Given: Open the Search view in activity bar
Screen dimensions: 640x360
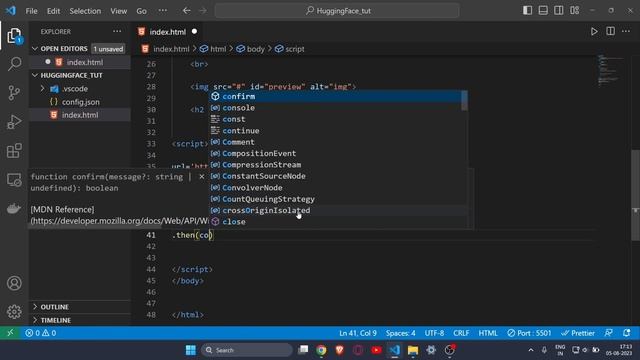Looking at the screenshot, I should [x=14, y=64].
